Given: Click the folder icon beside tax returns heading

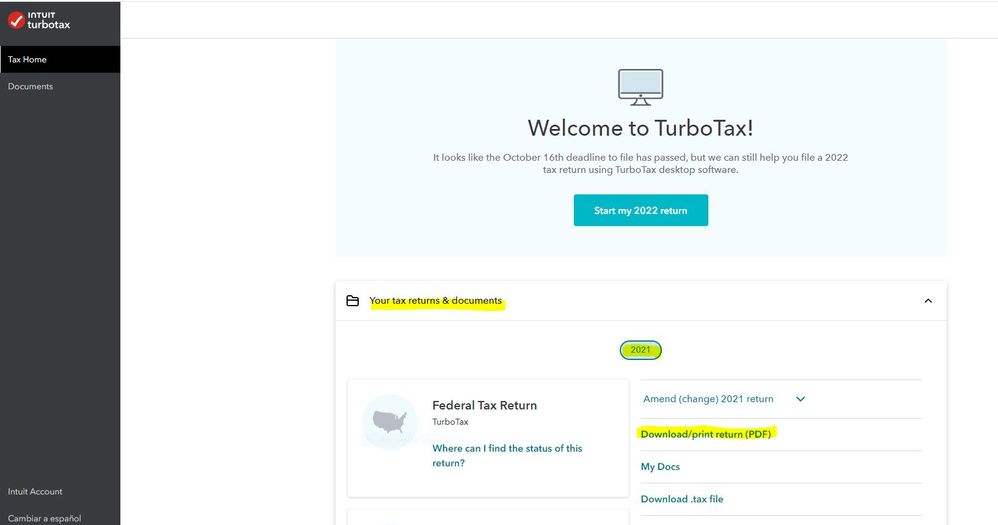Looking at the screenshot, I should click(352, 300).
